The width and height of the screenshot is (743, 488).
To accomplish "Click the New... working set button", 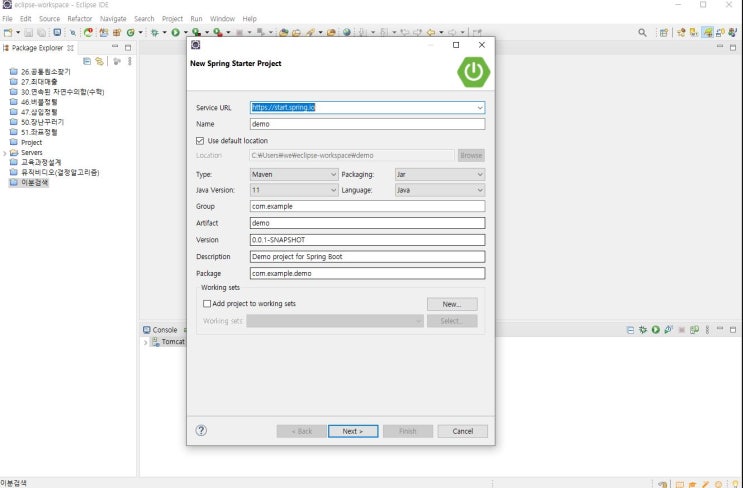I will [x=452, y=304].
